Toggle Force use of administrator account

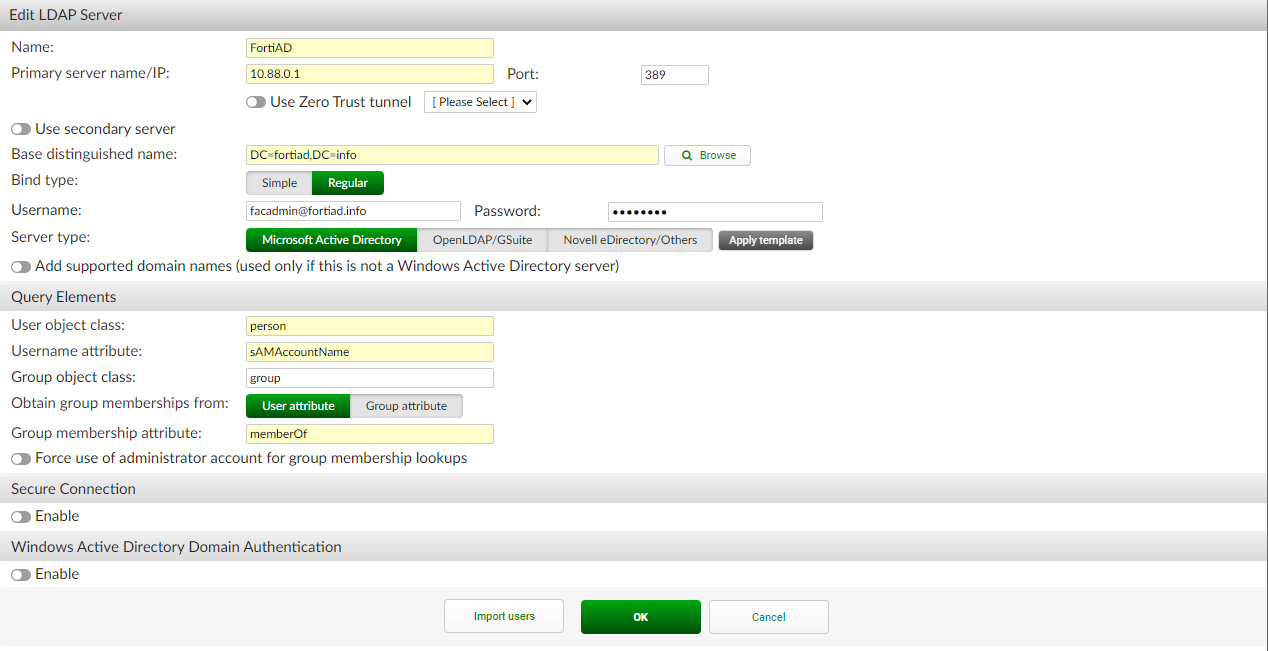pos(21,459)
